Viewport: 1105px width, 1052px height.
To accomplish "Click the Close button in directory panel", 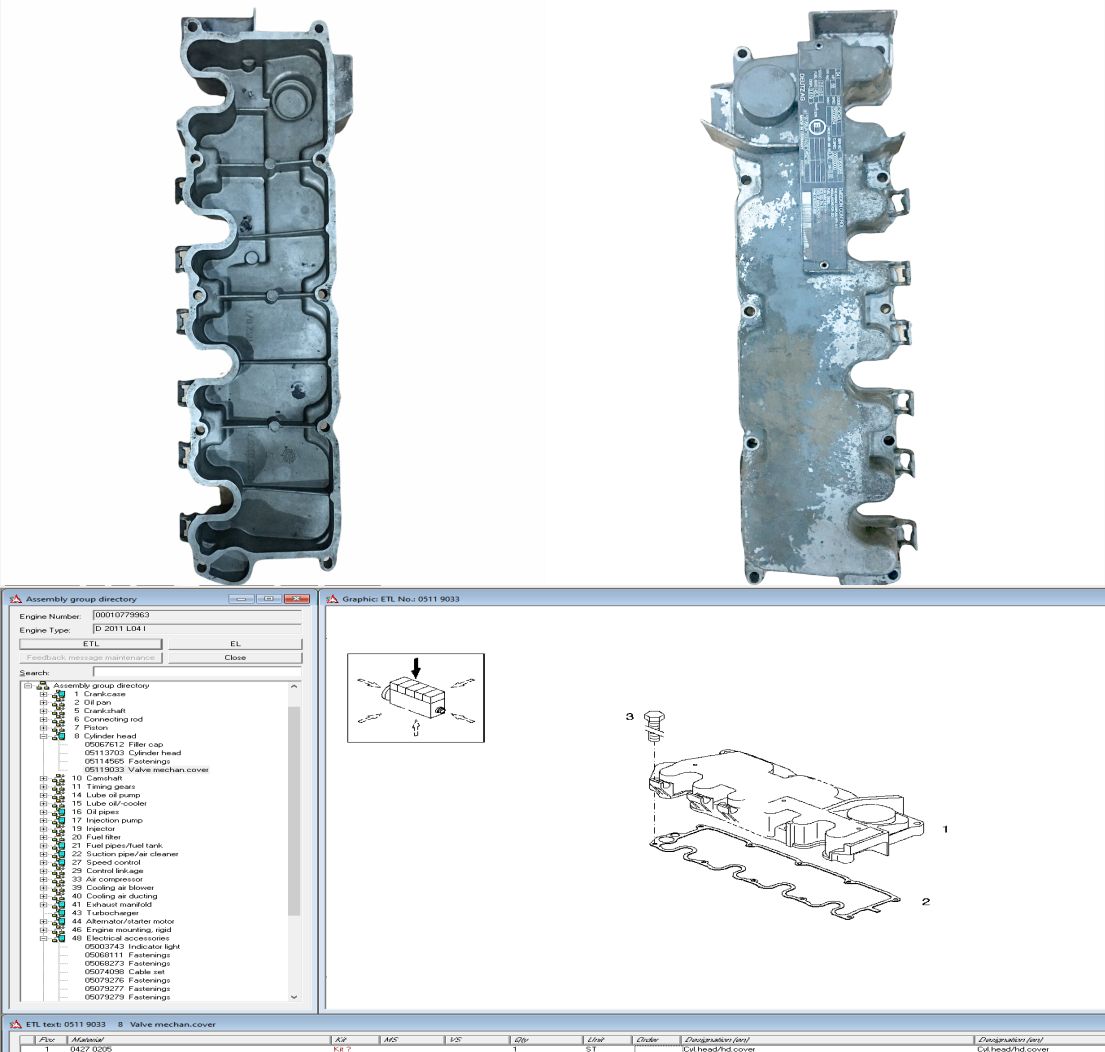I will (x=235, y=658).
